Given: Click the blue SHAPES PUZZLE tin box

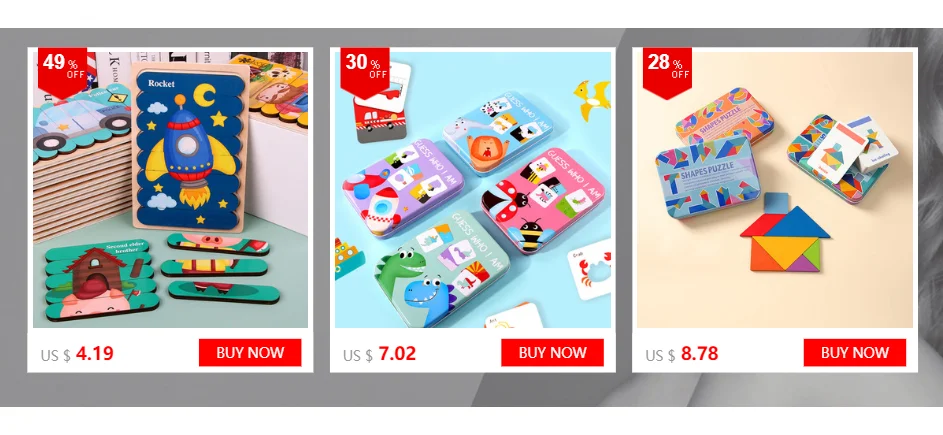Looking at the screenshot, I should 708,176.
